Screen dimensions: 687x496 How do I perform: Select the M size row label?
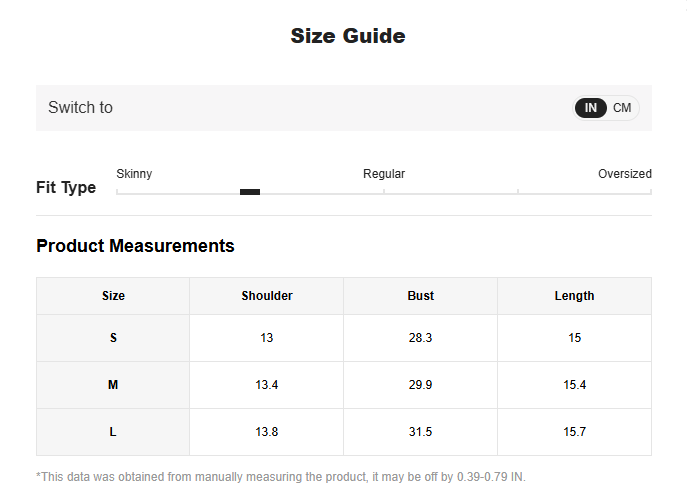(113, 385)
